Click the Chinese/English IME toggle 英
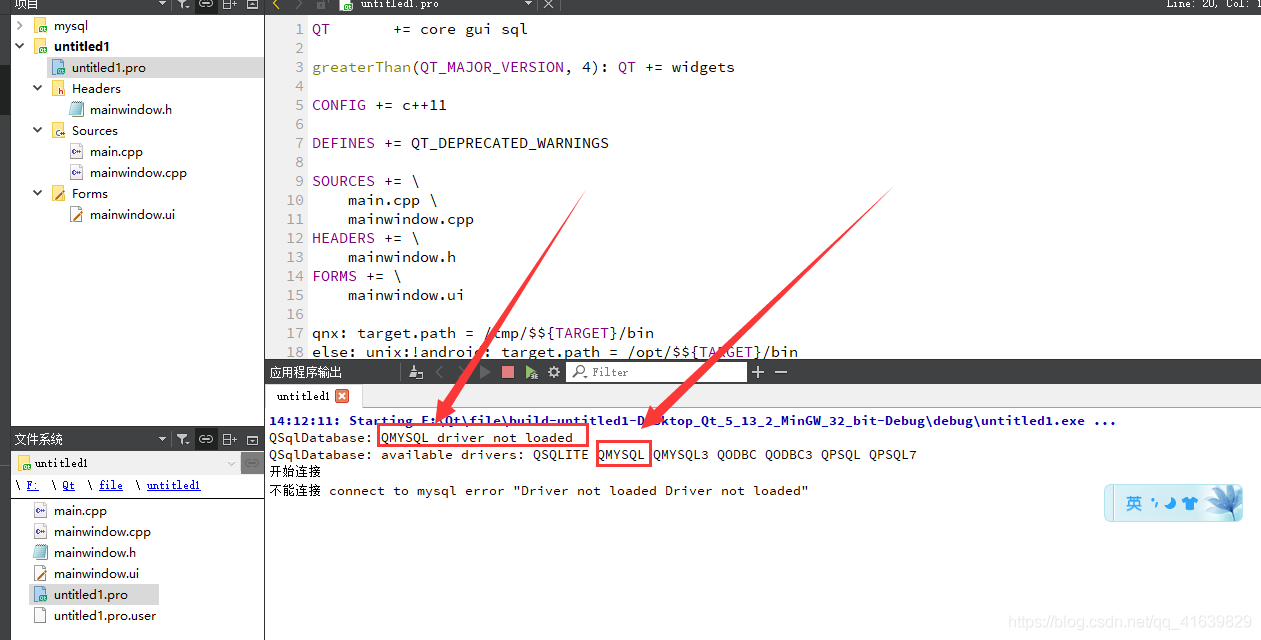 (1134, 504)
